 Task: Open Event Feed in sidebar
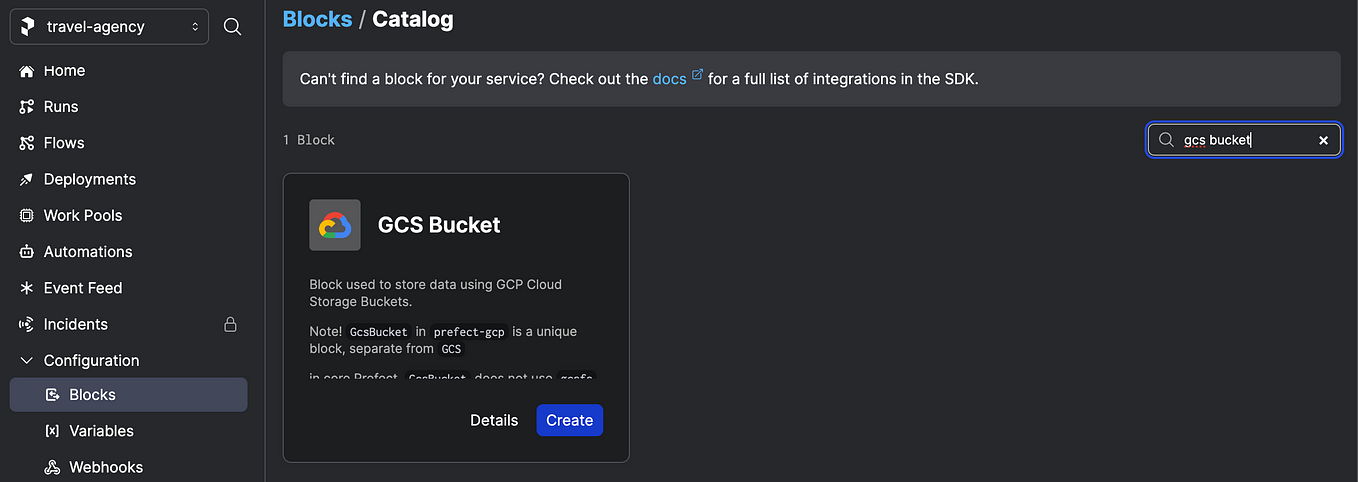tap(83, 288)
